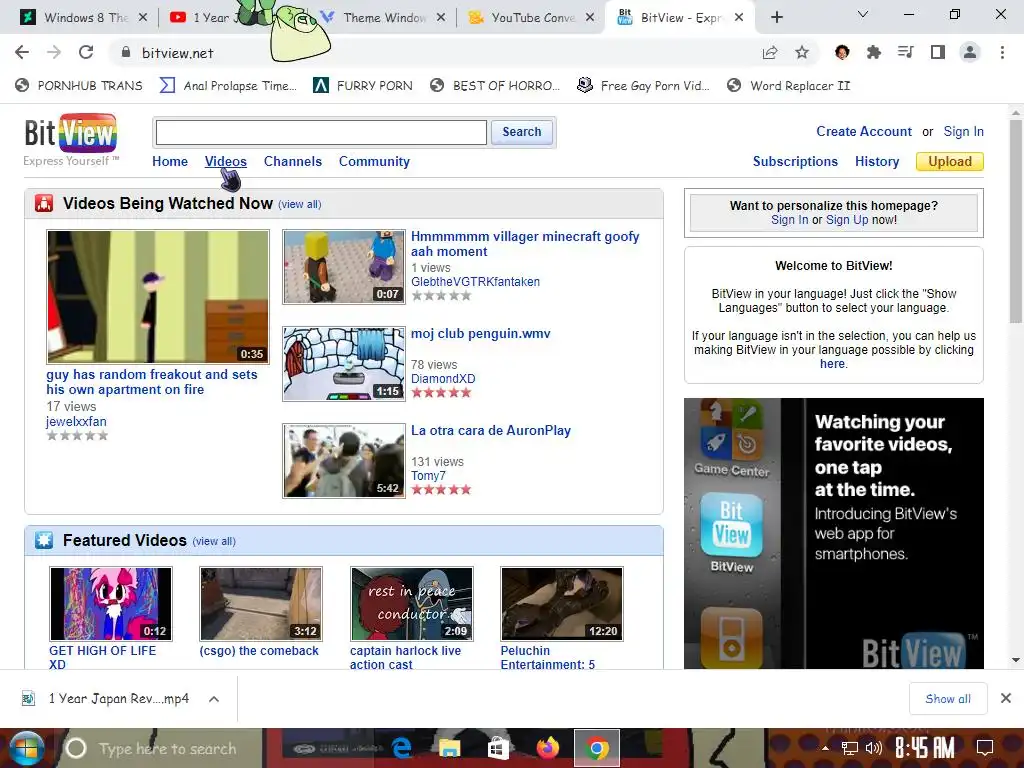Click the BitView search input field
Viewport: 1024px width, 768px height.
[321, 132]
